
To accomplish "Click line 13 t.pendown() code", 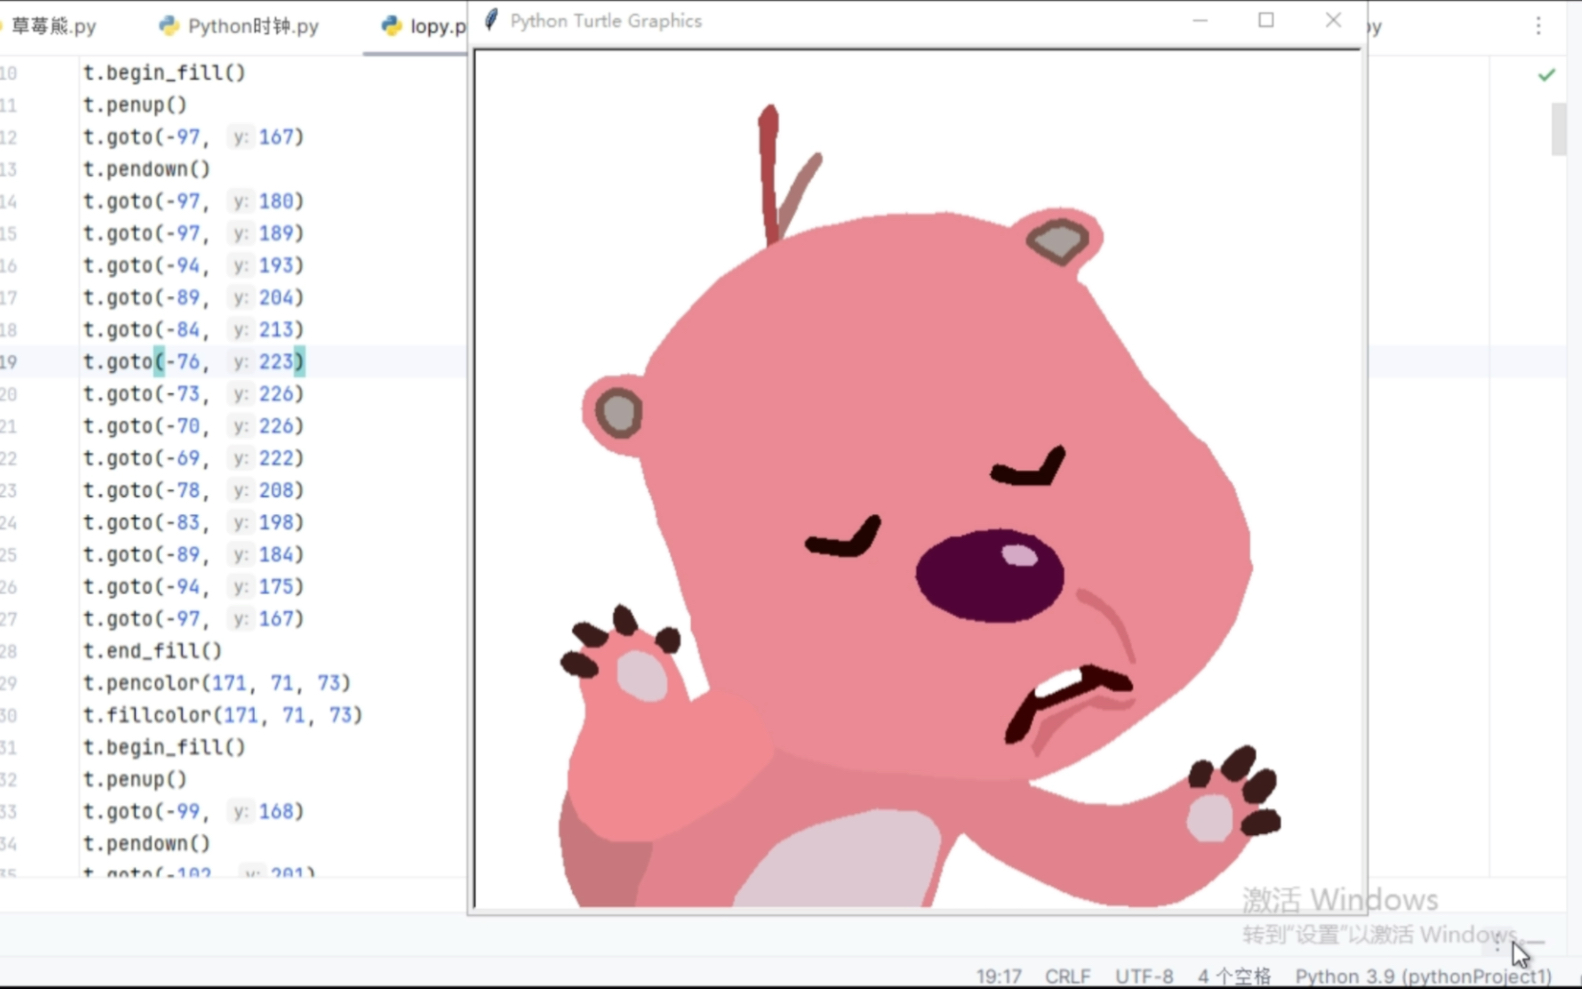I will click(x=147, y=168).
